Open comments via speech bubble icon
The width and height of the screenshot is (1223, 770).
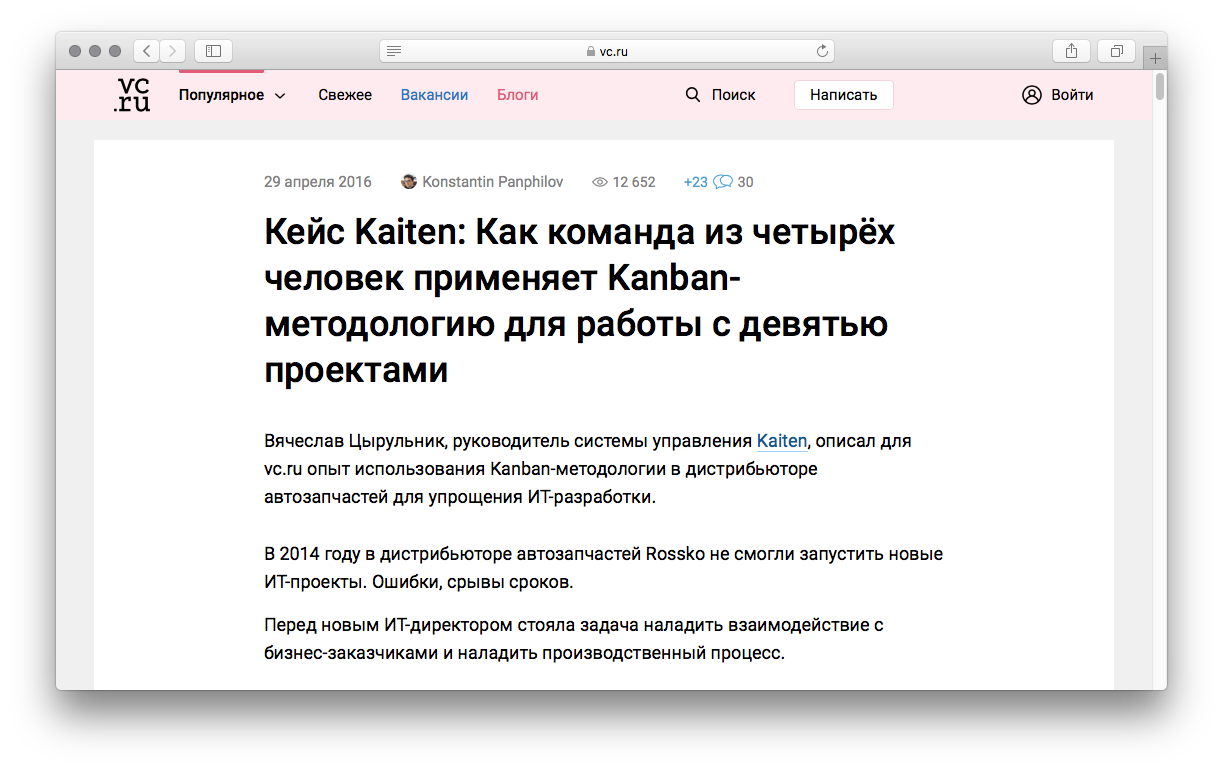point(723,182)
